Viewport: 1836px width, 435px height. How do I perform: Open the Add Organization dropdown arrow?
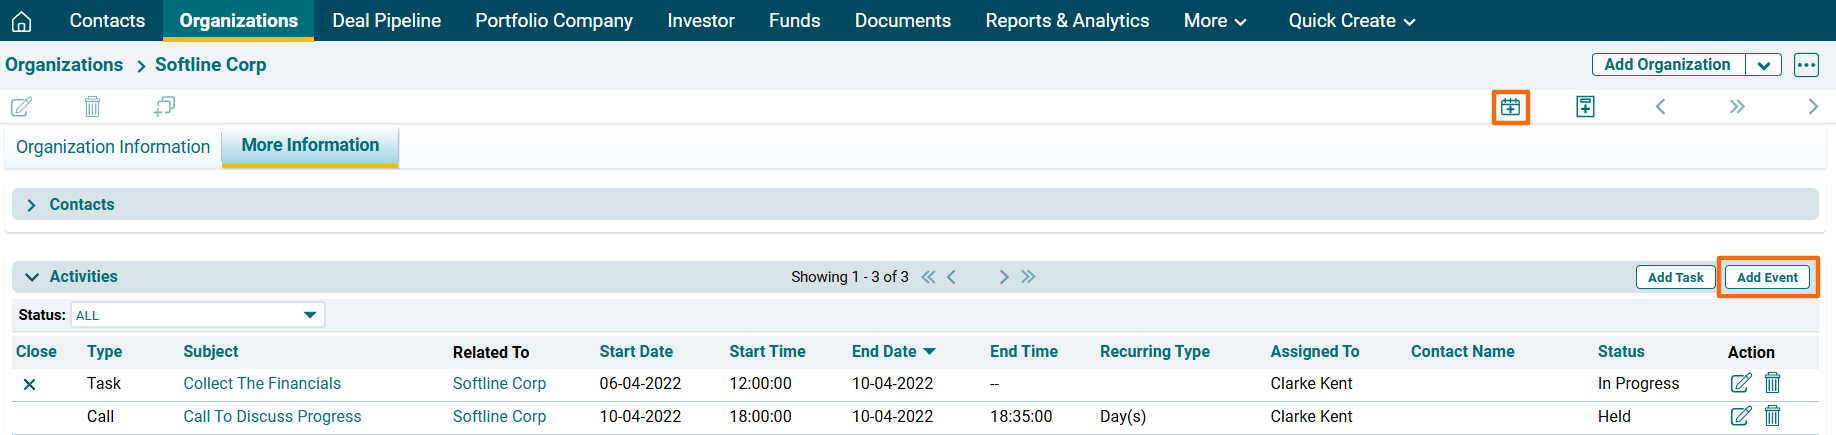[1763, 65]
